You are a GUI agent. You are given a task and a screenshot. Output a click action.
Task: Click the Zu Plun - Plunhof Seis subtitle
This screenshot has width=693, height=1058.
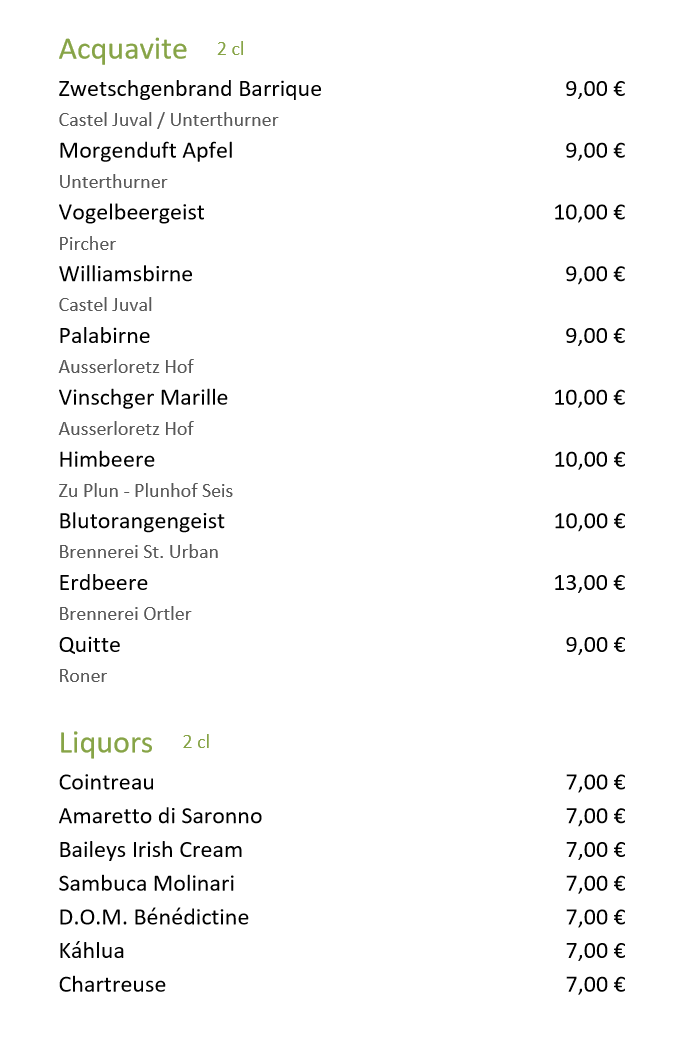point(145,491)
